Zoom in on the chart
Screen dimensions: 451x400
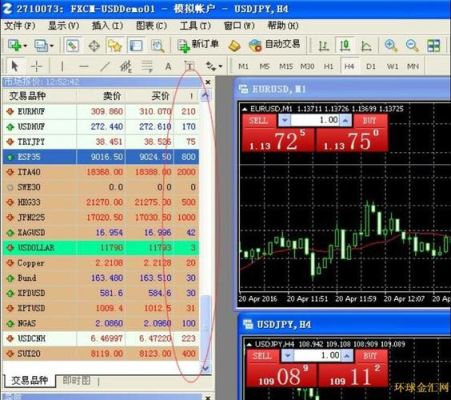pyautogui.click(x=391, y=46)
